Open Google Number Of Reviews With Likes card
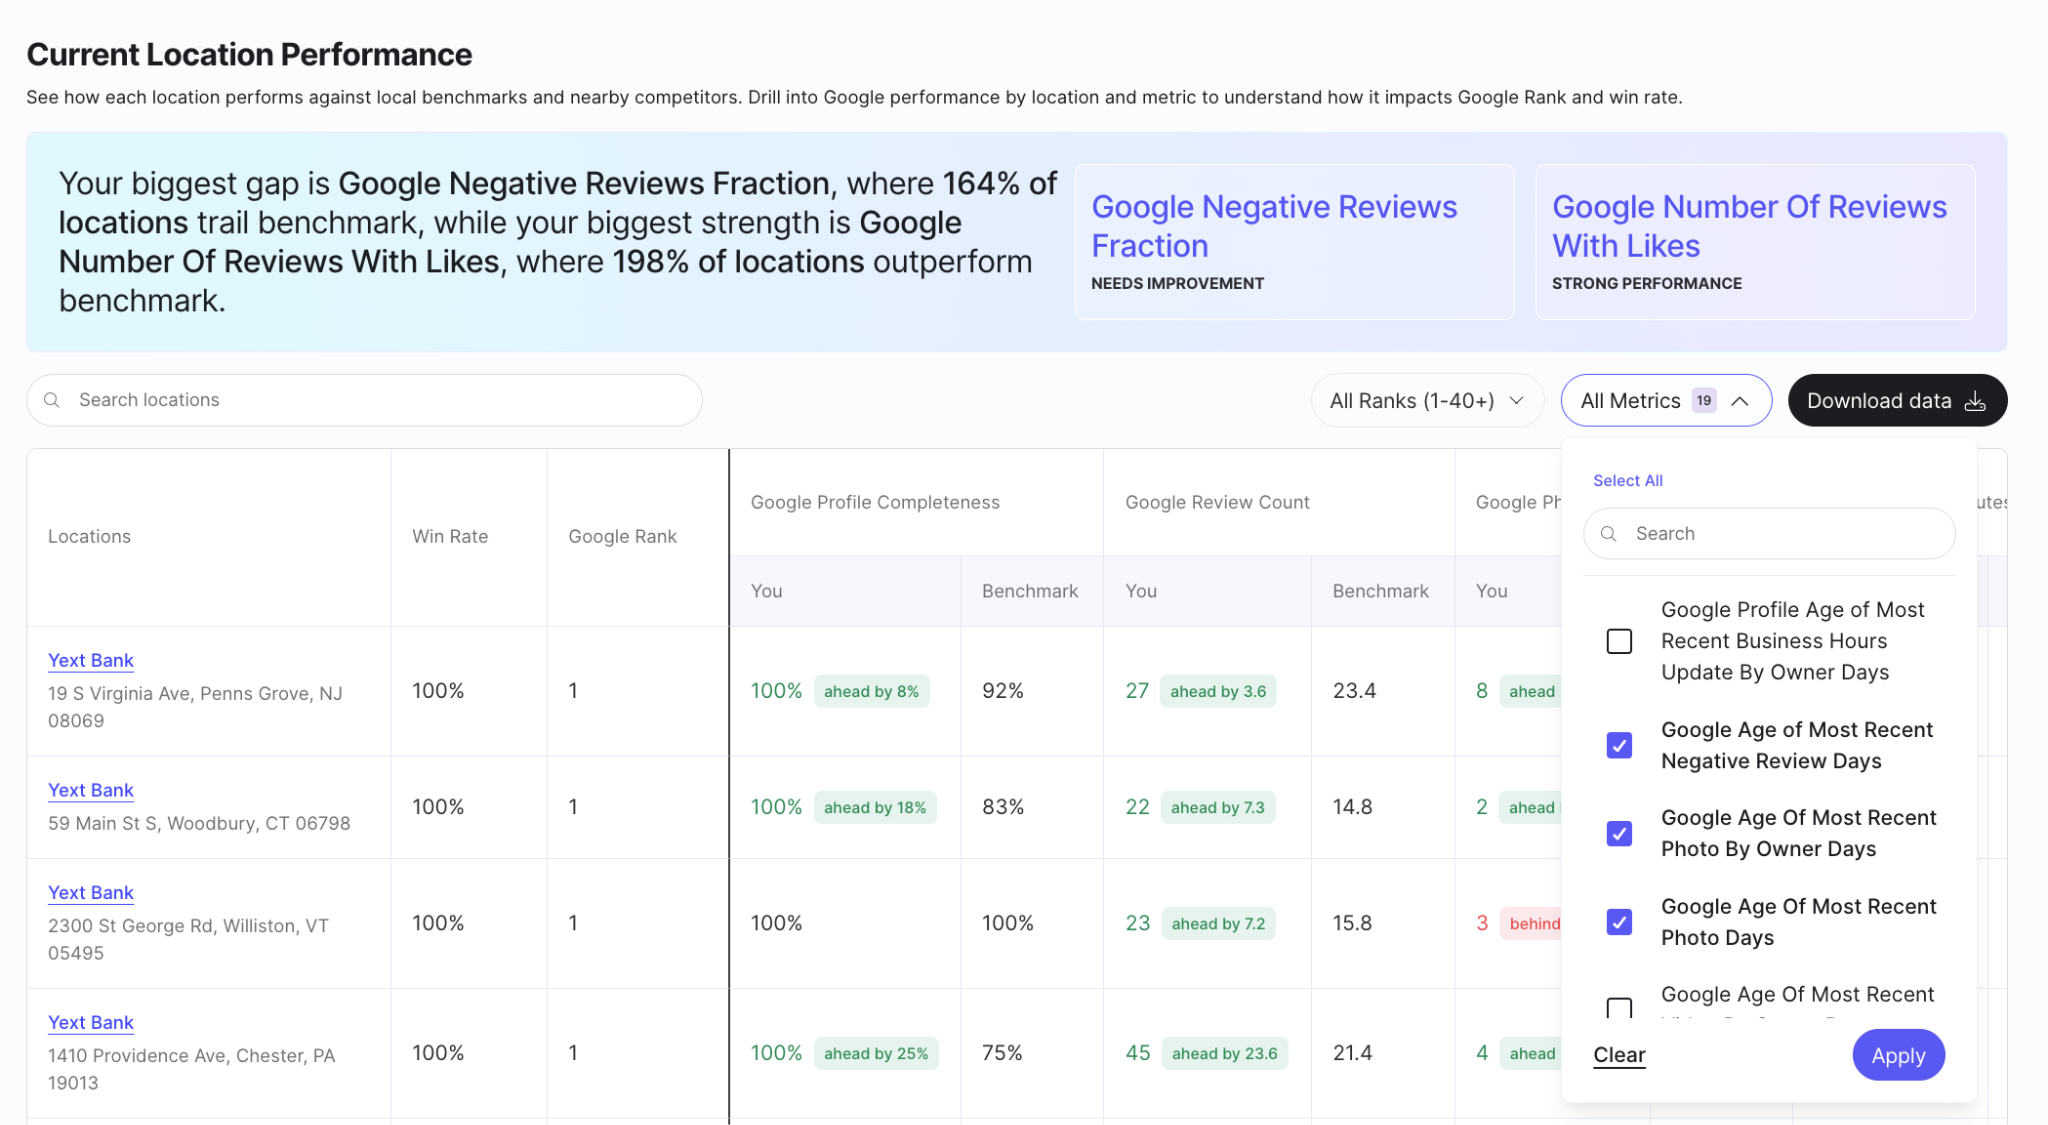Screen dimensions: 2048x1125 [x=1755, y=242]
